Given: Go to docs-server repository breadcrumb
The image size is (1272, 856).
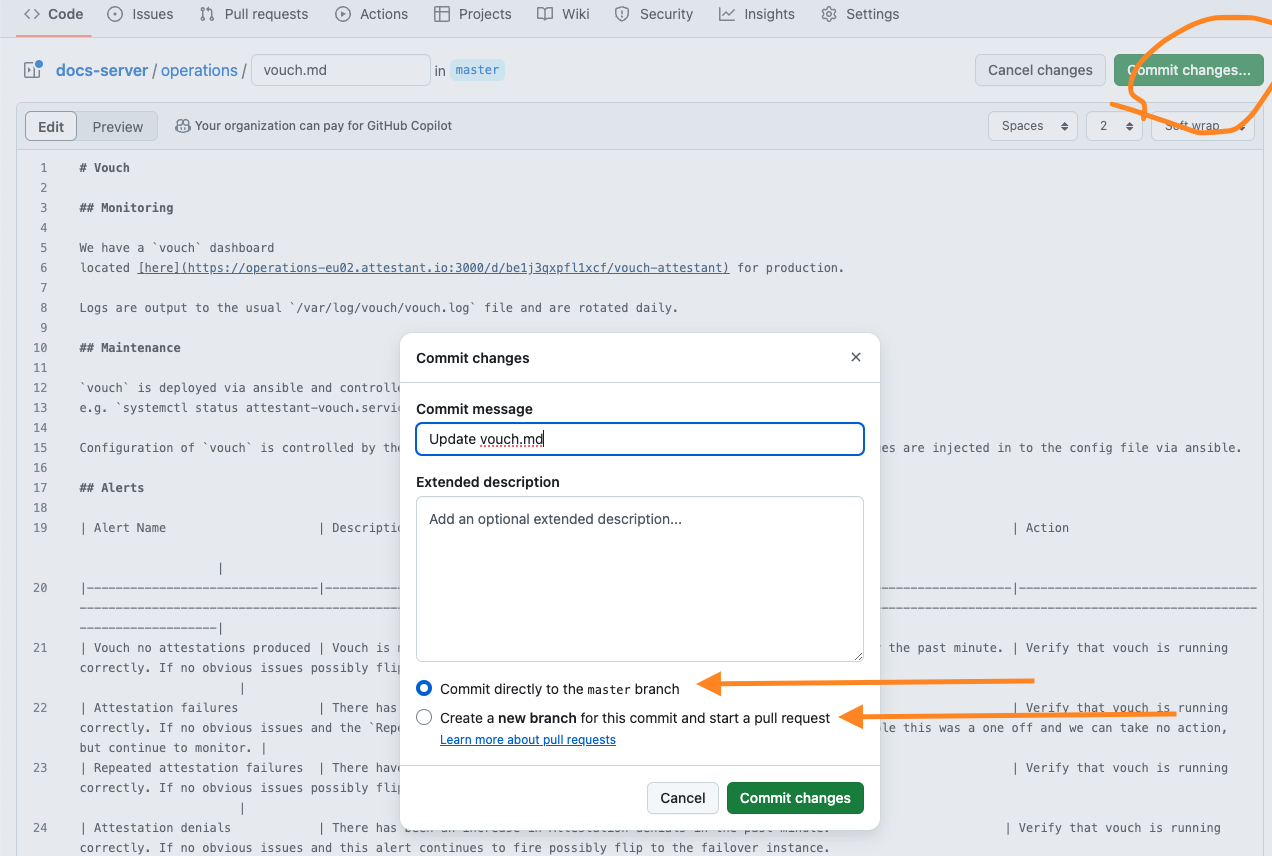Looking at the screenshot, I should [x=102, y=70].
